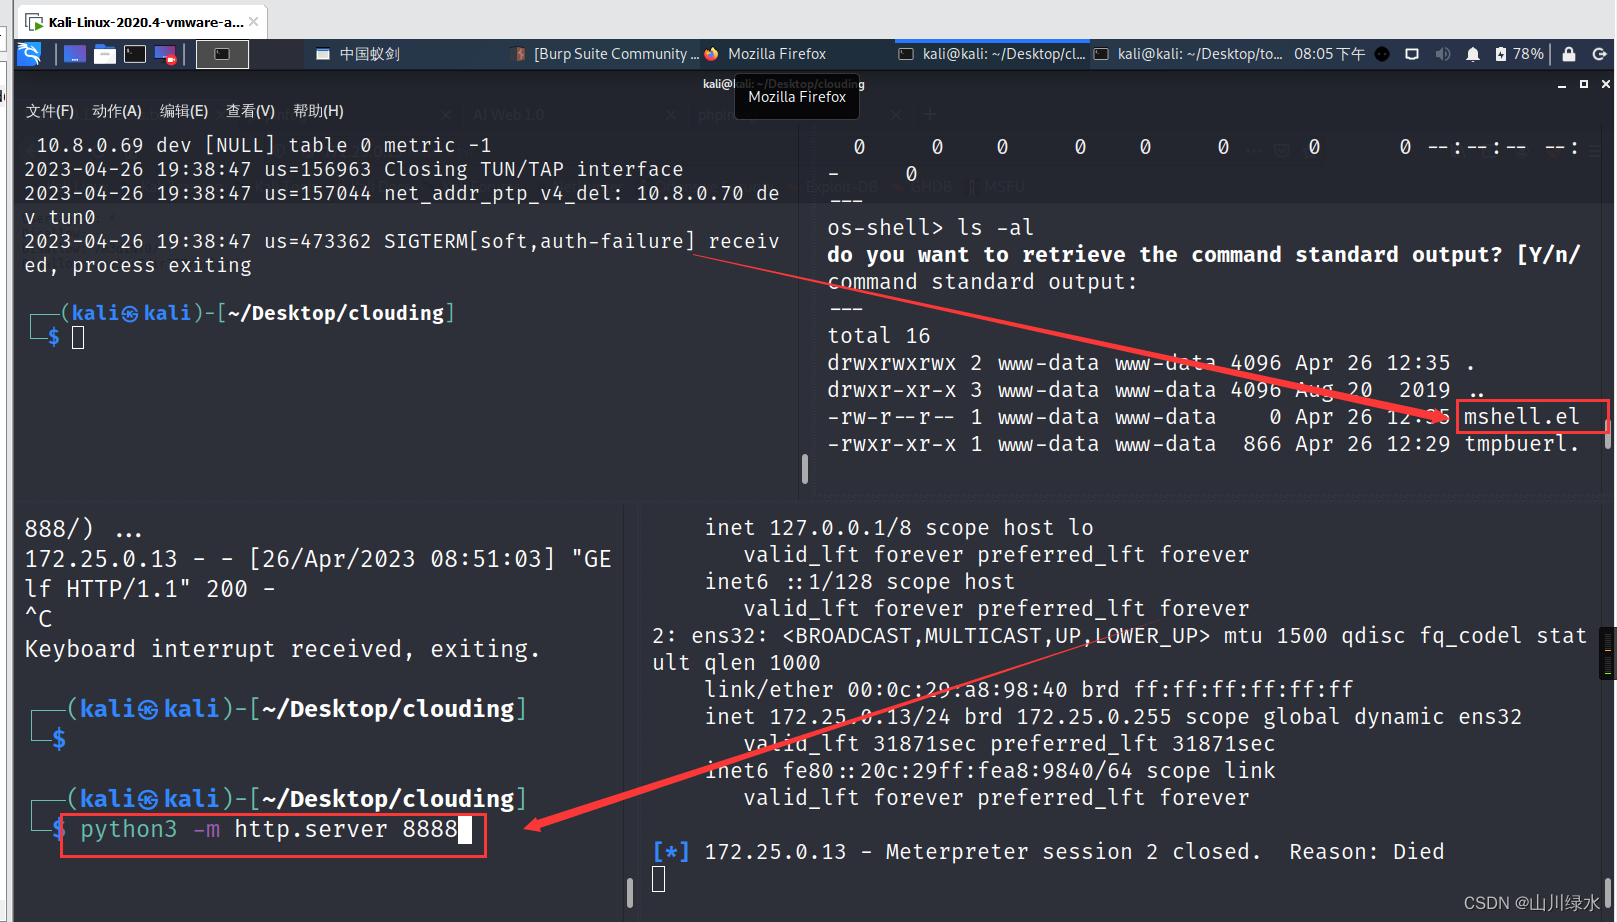The image size is (1617, 922).
Task: Click the 'python3 -m http.server 8888' command line
Action: click(269, 829)
